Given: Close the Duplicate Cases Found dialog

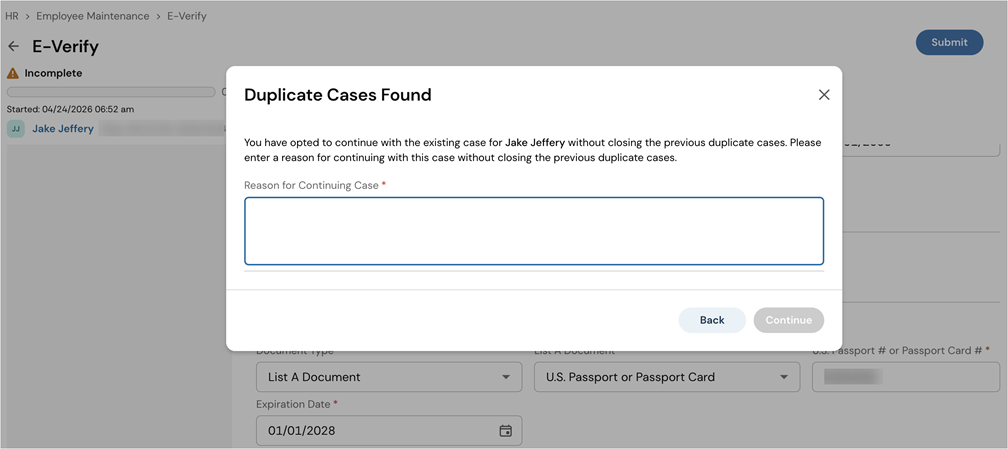Looking at the screenshot, I should [x=824, y=95].
